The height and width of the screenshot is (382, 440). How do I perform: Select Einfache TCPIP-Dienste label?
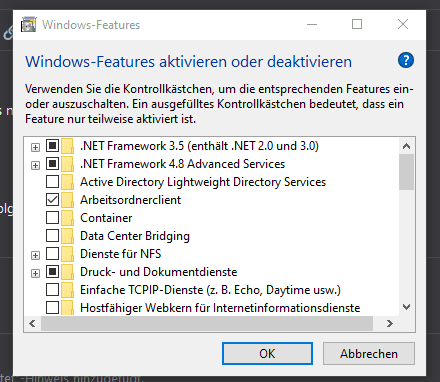tap(210, 290)
